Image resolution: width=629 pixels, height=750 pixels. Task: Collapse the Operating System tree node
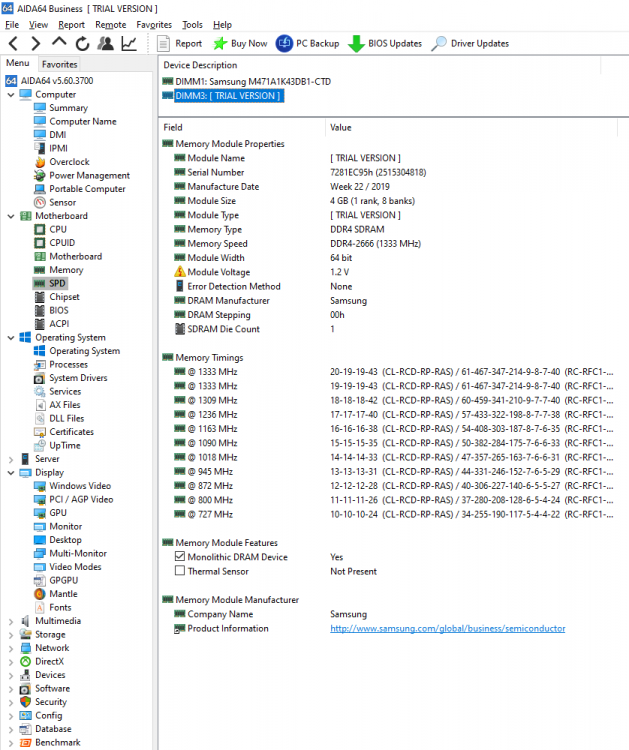11,338
